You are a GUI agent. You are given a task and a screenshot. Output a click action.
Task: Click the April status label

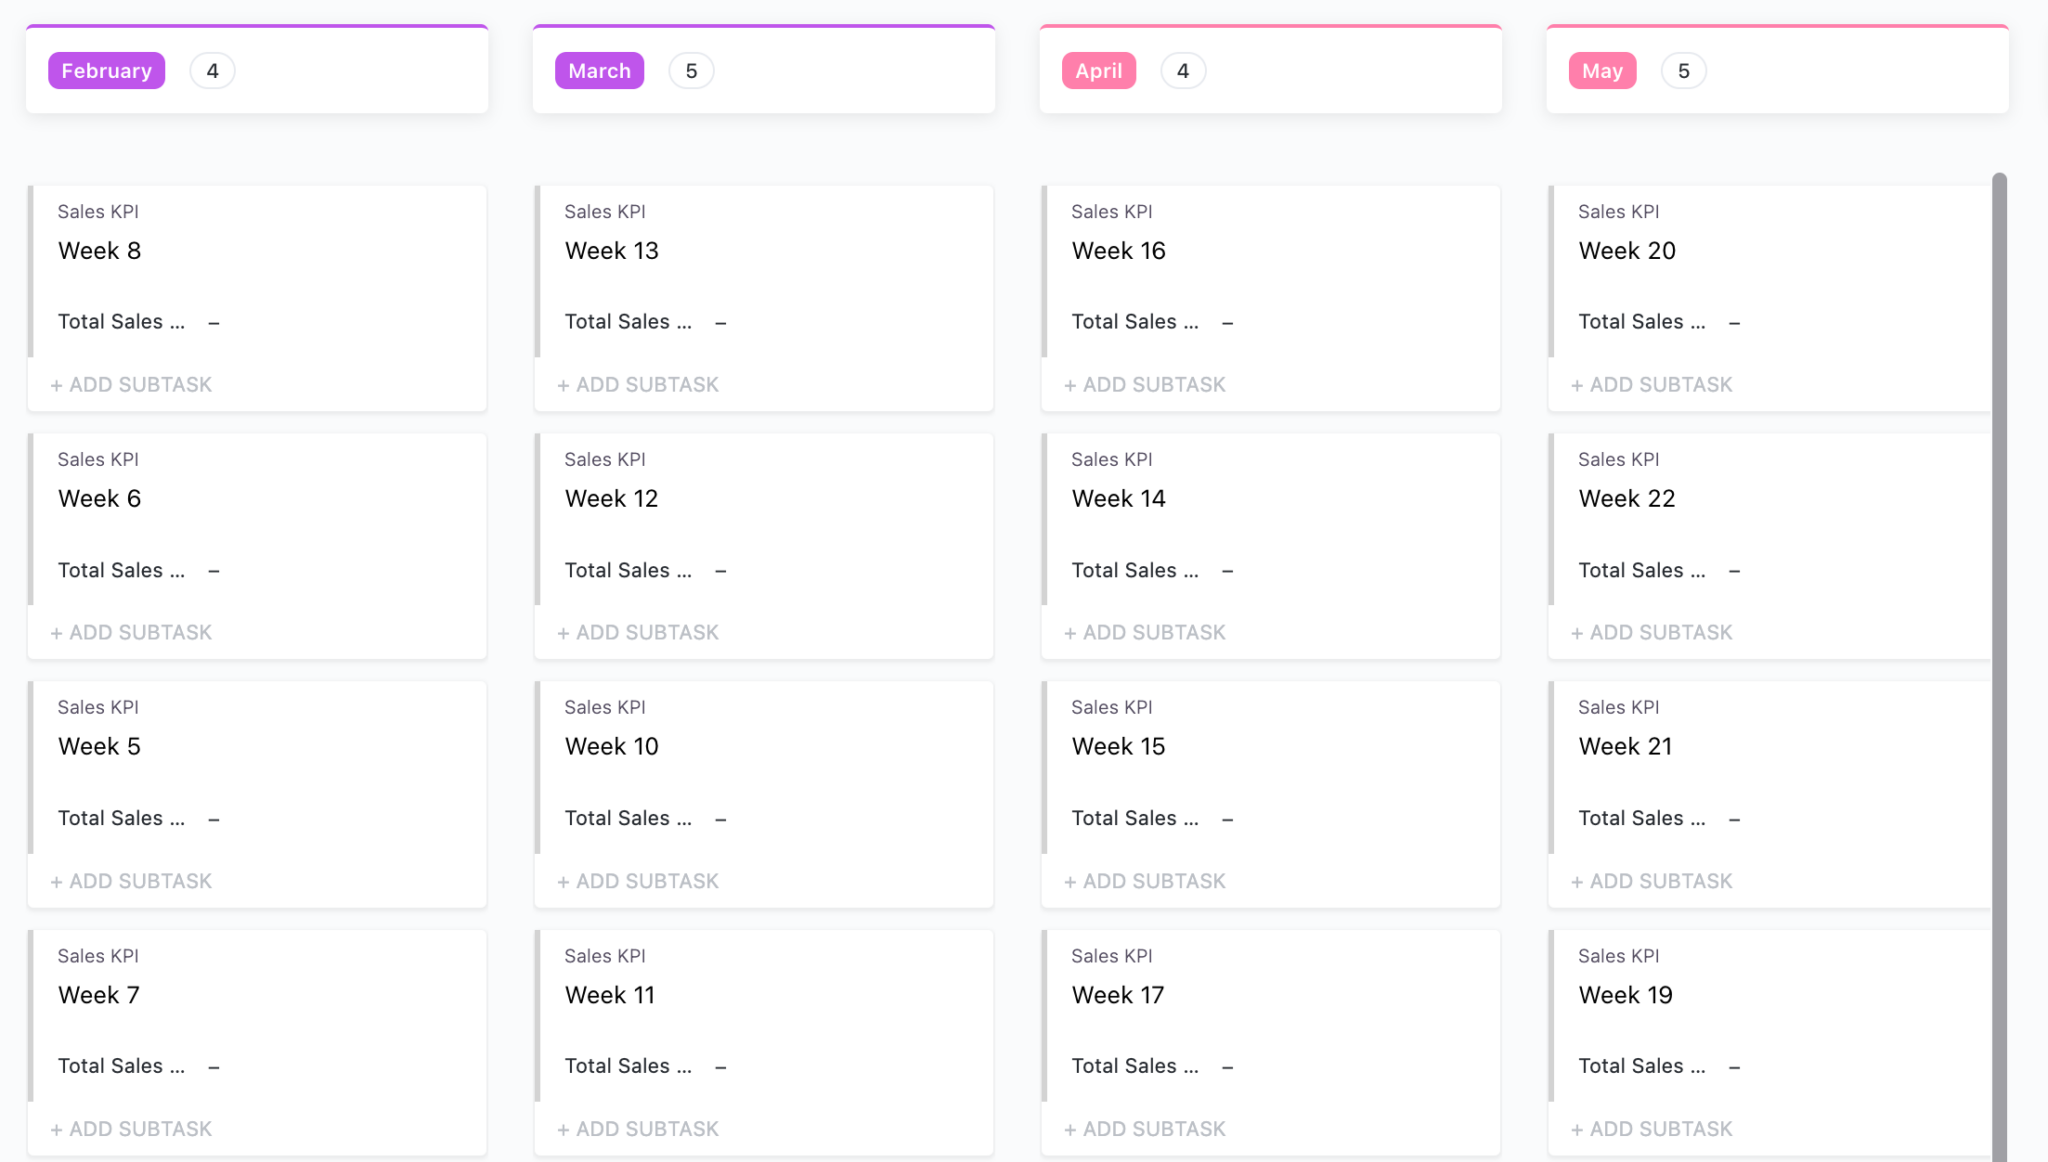(x=1098, y=71)
